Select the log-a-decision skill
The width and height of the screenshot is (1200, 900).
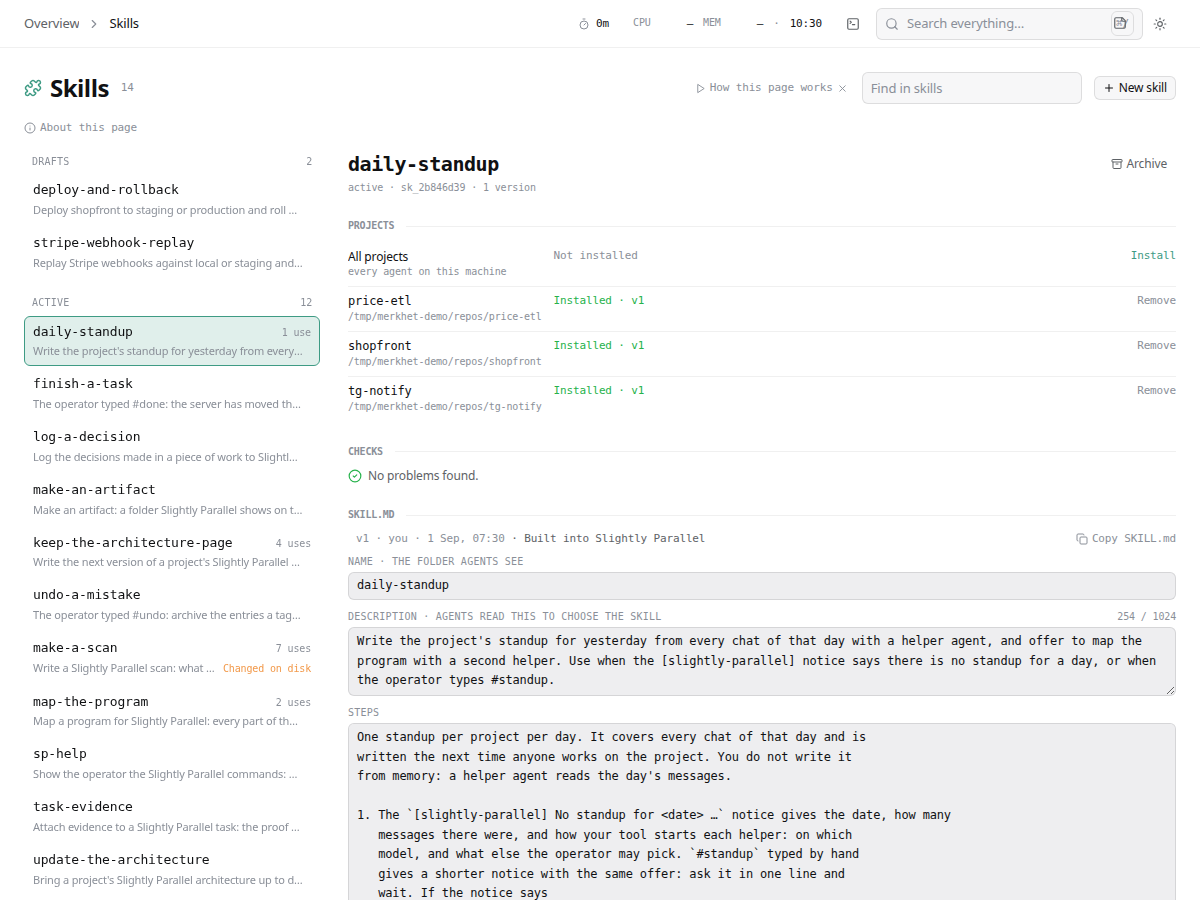[172, 446]
